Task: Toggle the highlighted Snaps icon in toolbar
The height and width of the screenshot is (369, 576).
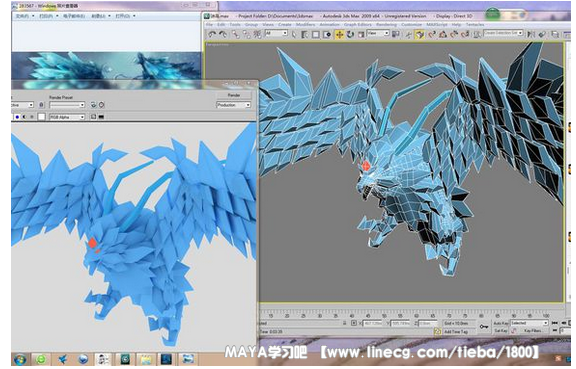Action: click(x=420, y=35)
